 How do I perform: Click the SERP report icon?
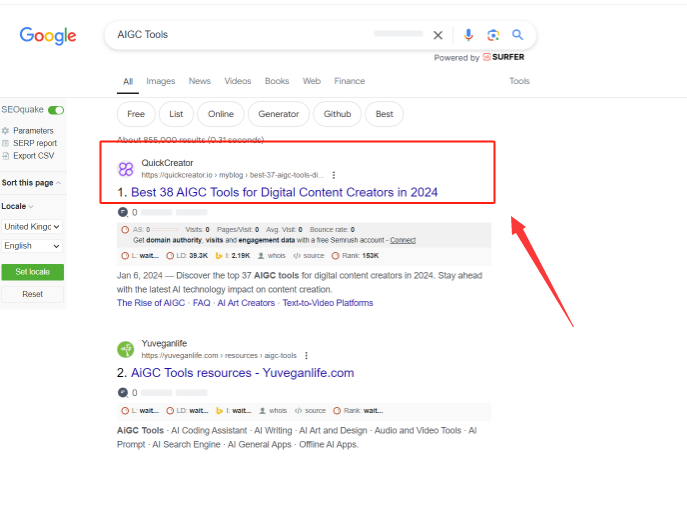click(x=5, y=143)
